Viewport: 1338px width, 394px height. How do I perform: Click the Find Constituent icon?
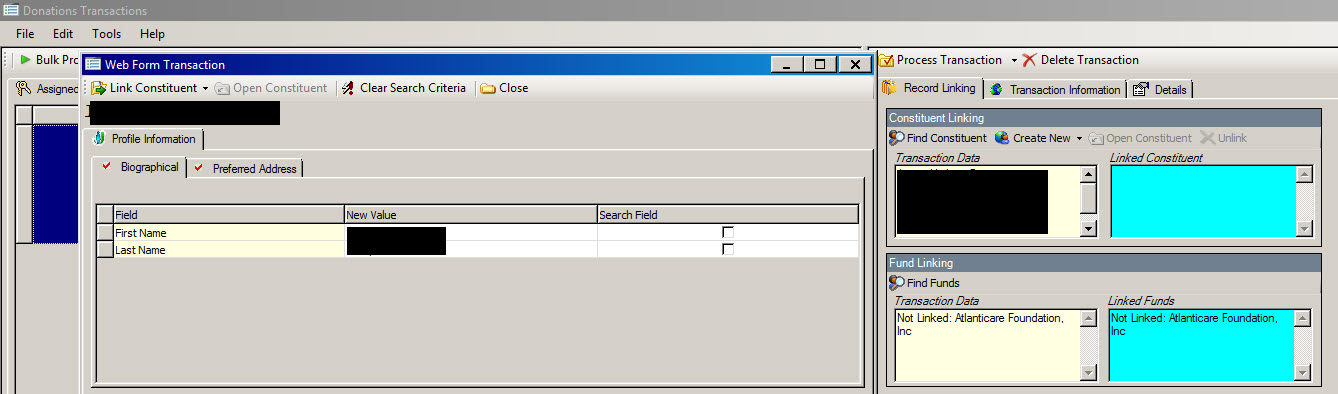tap(897, 138)
